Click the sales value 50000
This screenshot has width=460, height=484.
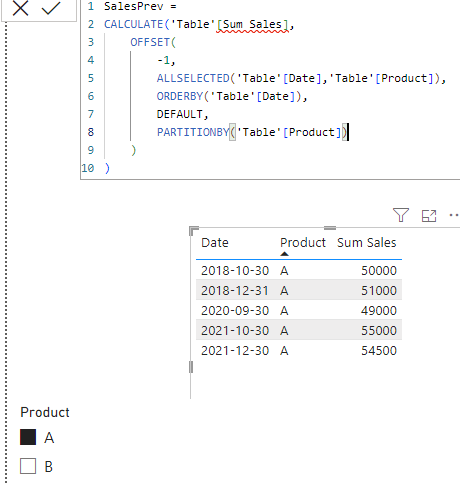[x=379, y=270]
